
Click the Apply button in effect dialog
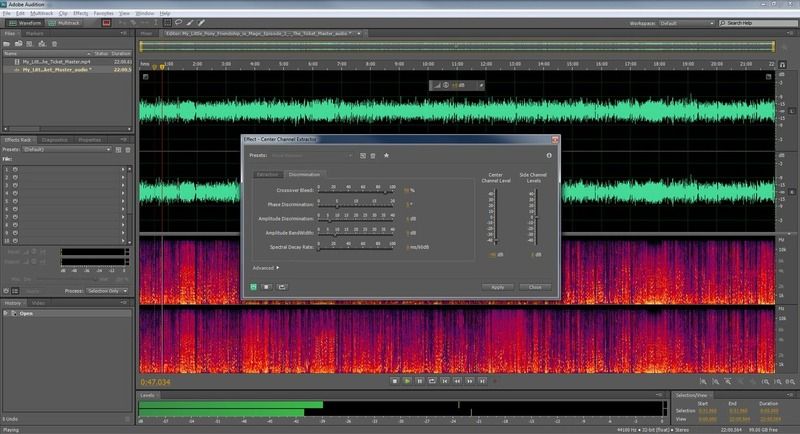click(x=497, y=287)
